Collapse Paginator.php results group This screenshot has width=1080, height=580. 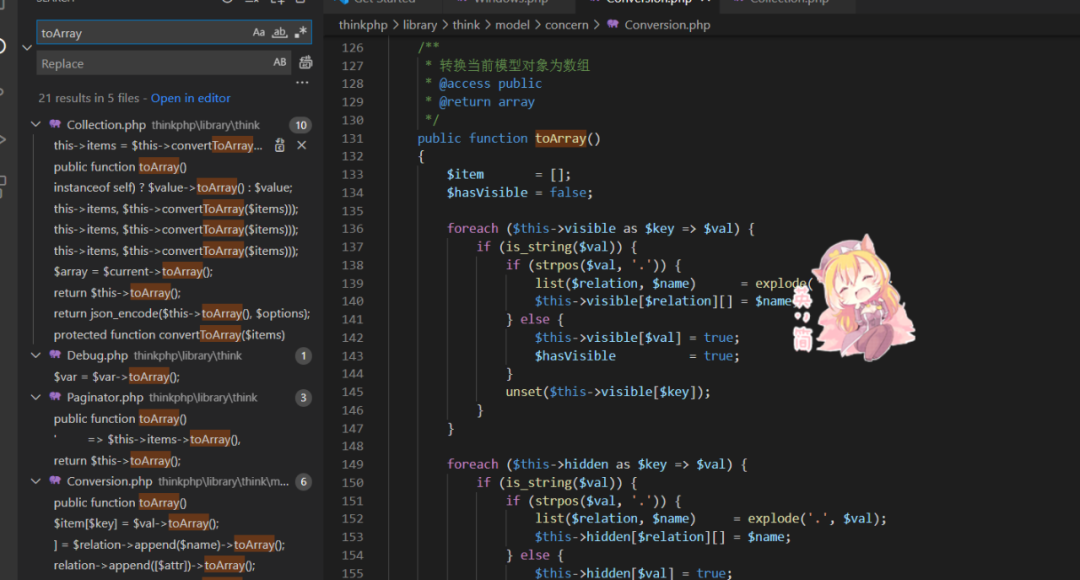(x=36, y=397)
